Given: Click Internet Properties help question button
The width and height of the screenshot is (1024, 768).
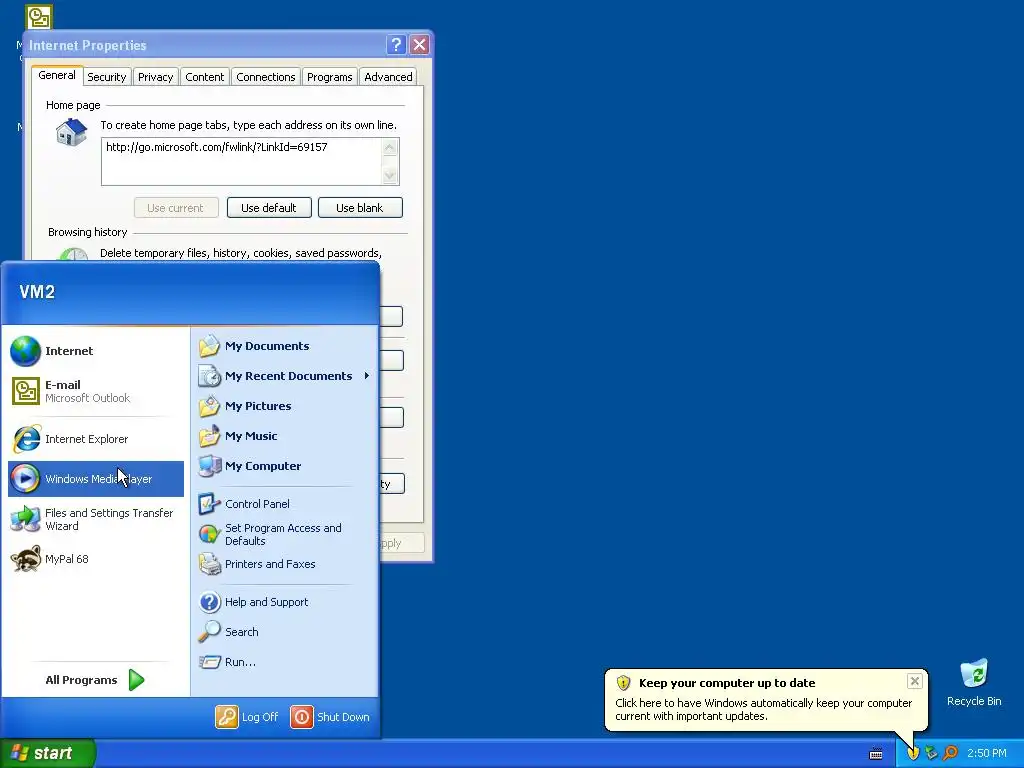Looking at the screenshot, I should 396,44.
